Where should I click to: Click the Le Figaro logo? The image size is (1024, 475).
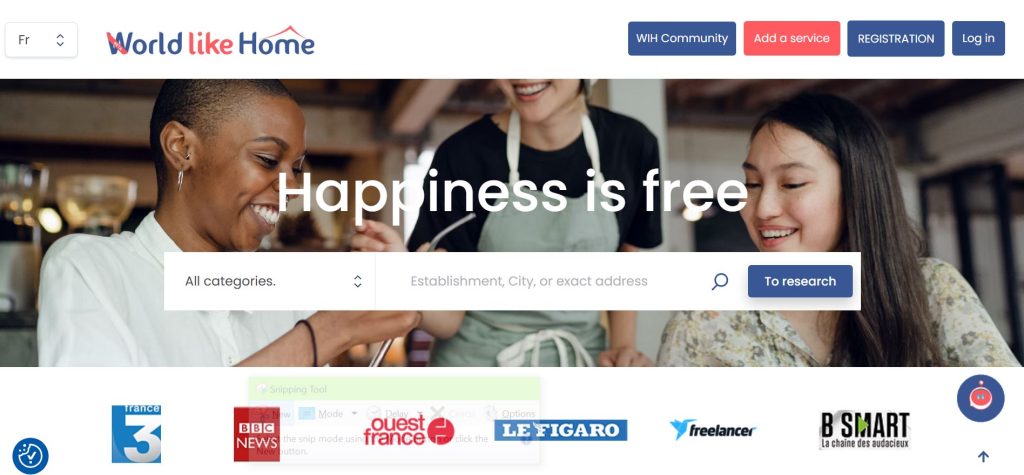pos(560,431)
